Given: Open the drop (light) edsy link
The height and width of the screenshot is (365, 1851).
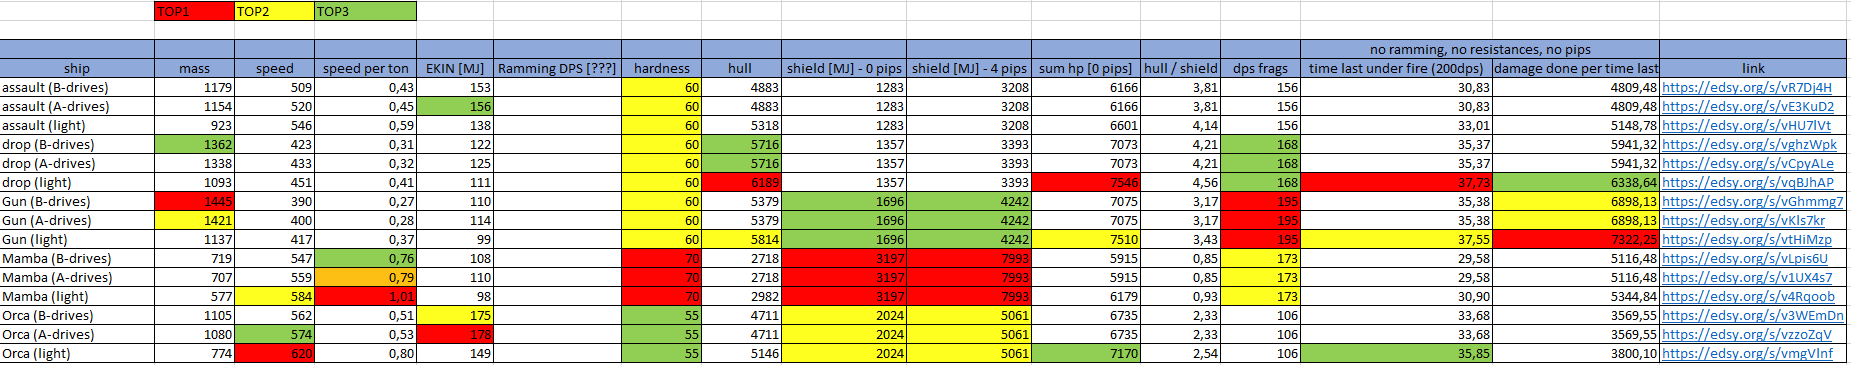Looking at the screenshot, I should point(1747,182).
